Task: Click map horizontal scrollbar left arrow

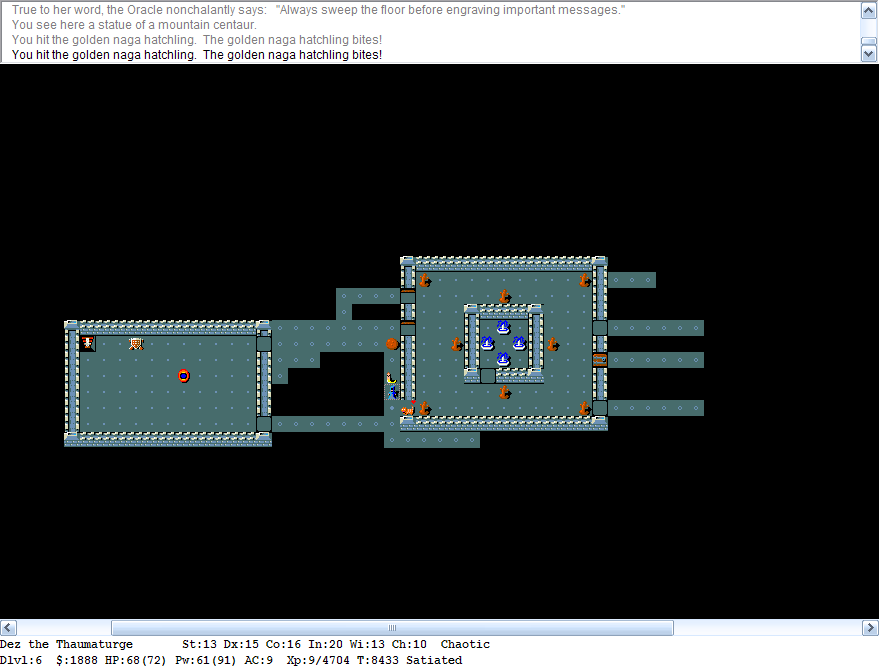Action: coord(8,628)
